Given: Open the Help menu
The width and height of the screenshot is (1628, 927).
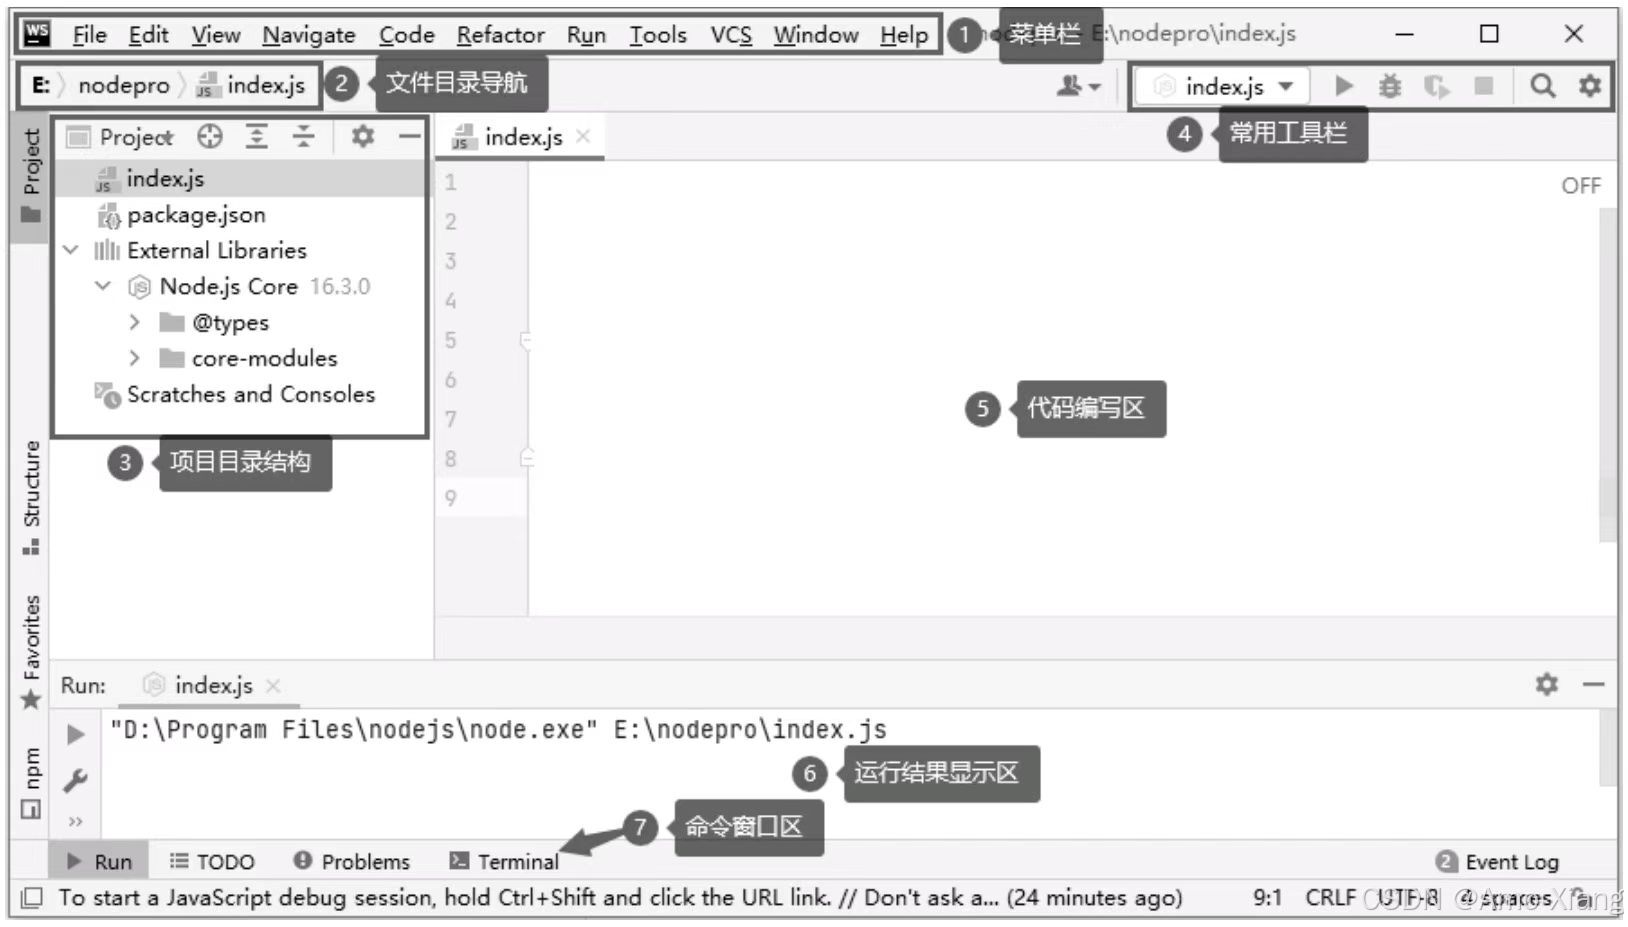Looking at the screenshot, I should coord(904,35).
